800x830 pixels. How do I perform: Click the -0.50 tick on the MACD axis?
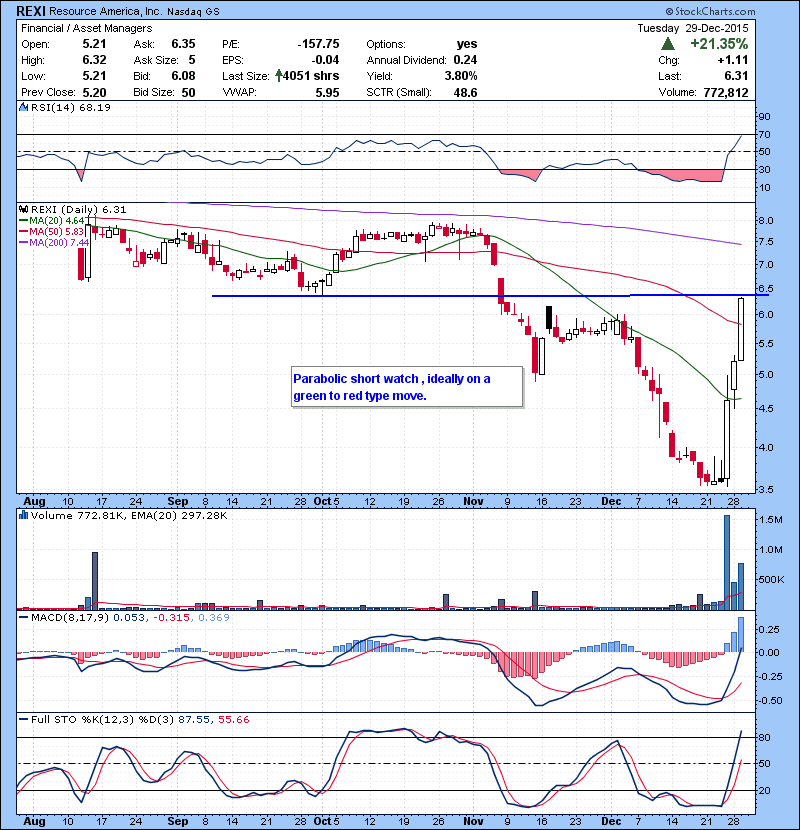pyautogui.click(x=768, y=700)
